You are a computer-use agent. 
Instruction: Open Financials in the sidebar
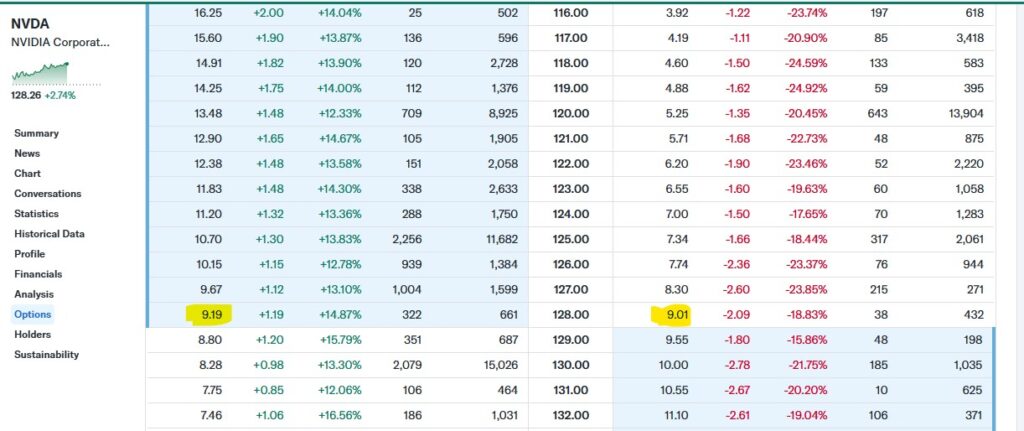tap(37, 273)
